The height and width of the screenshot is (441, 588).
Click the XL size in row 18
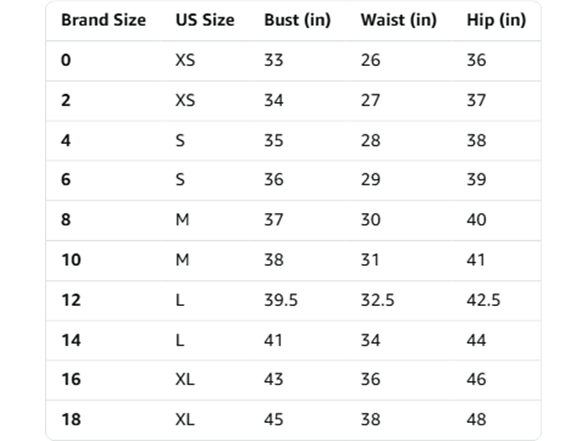click(185, 419)
